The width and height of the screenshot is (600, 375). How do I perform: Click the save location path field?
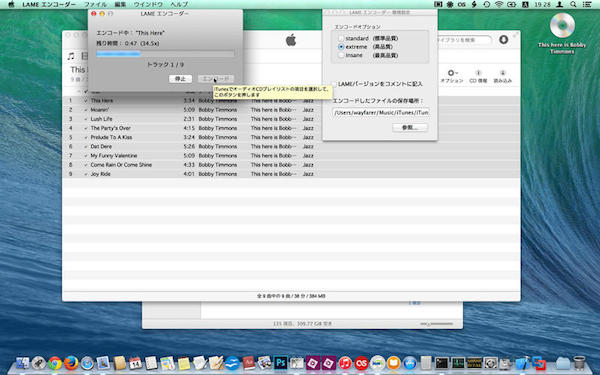(381, 113)
